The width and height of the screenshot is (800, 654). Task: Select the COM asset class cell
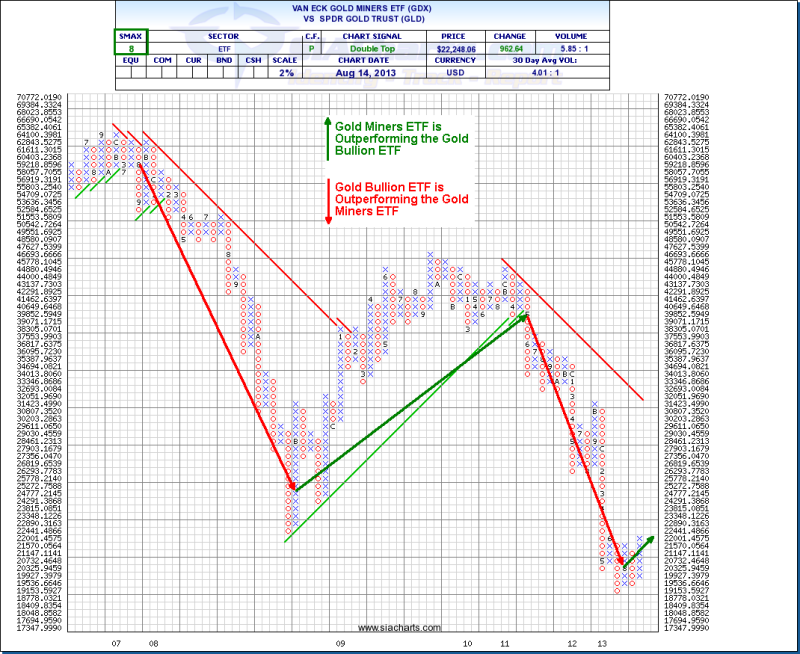tap(161, 59)
